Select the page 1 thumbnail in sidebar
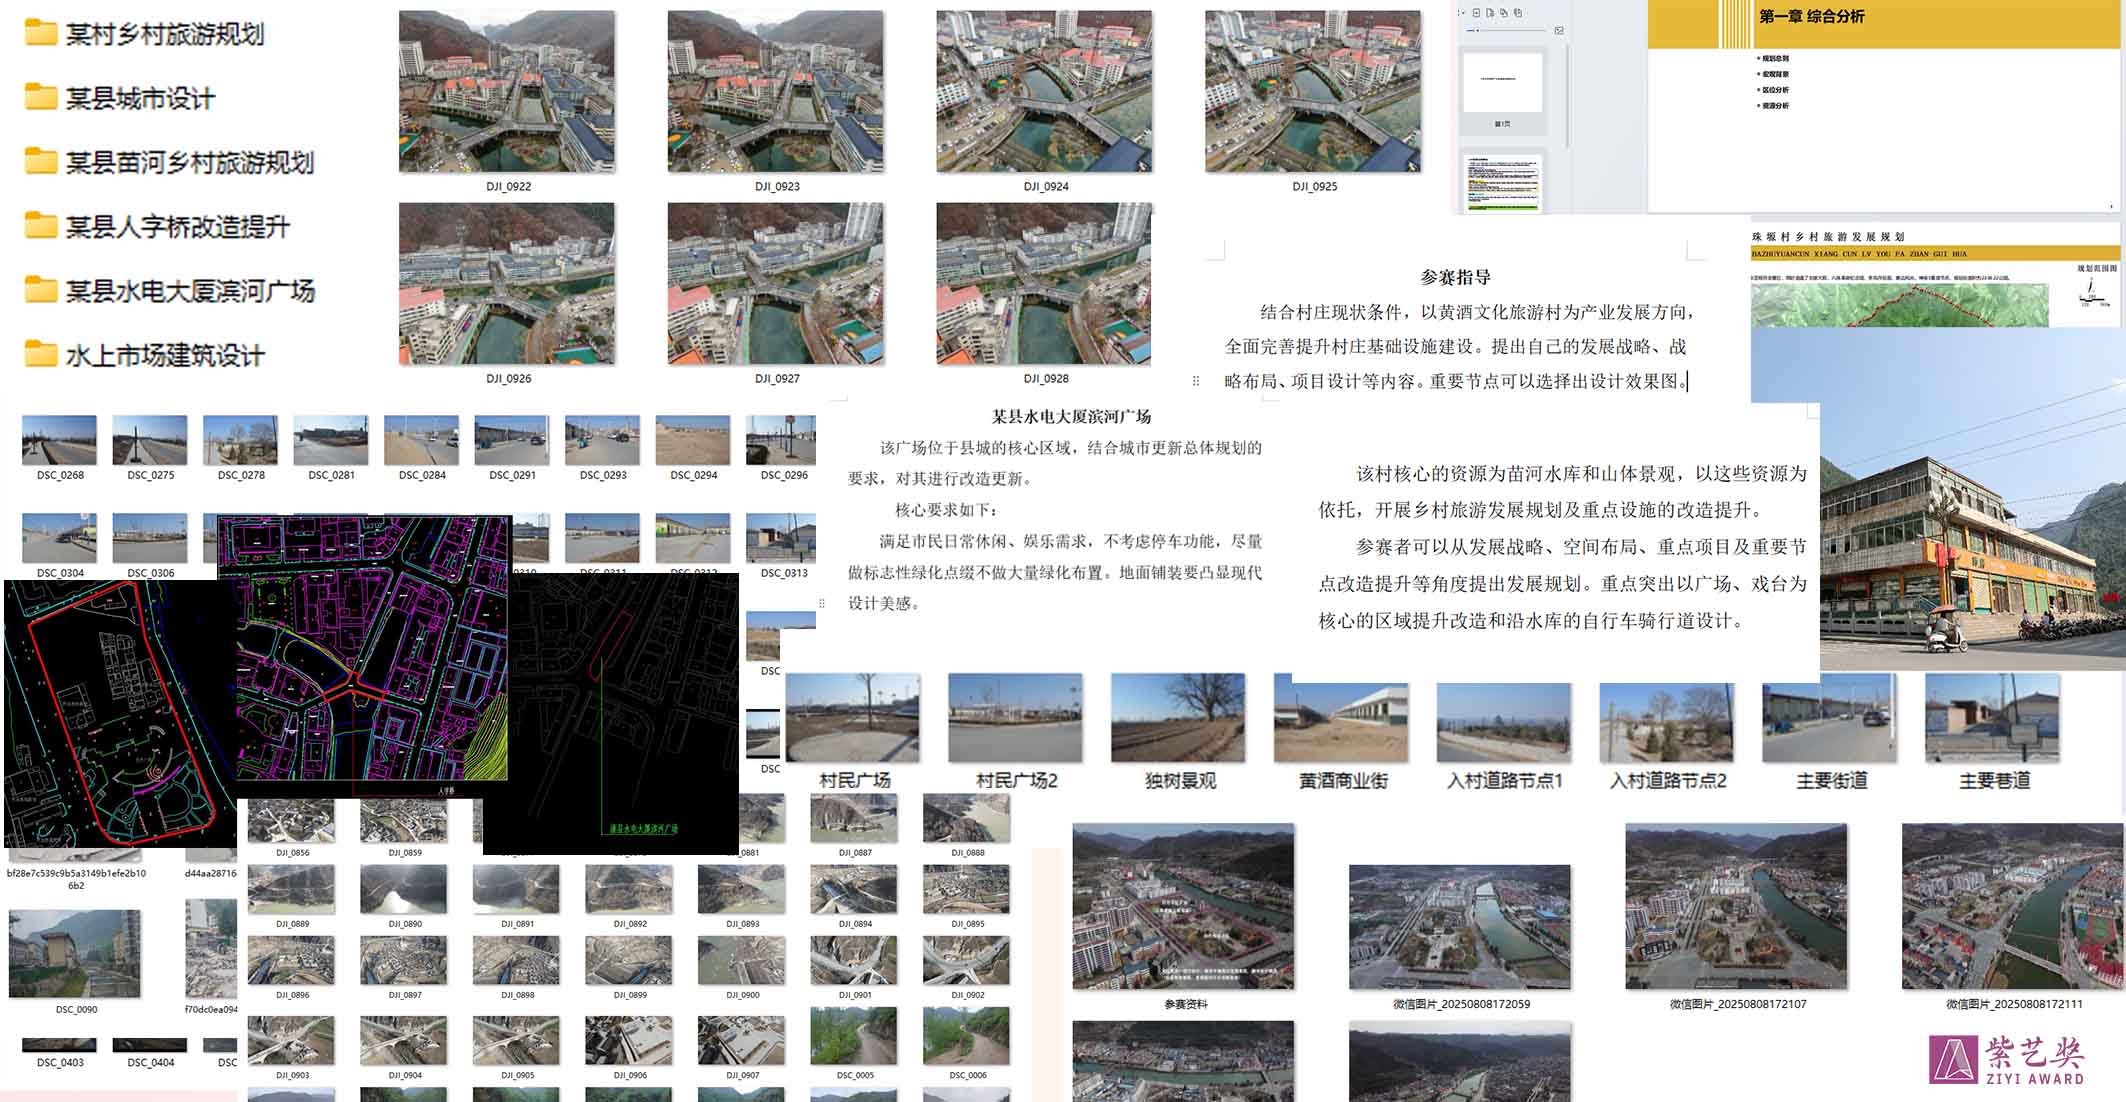 (1502, 83)
